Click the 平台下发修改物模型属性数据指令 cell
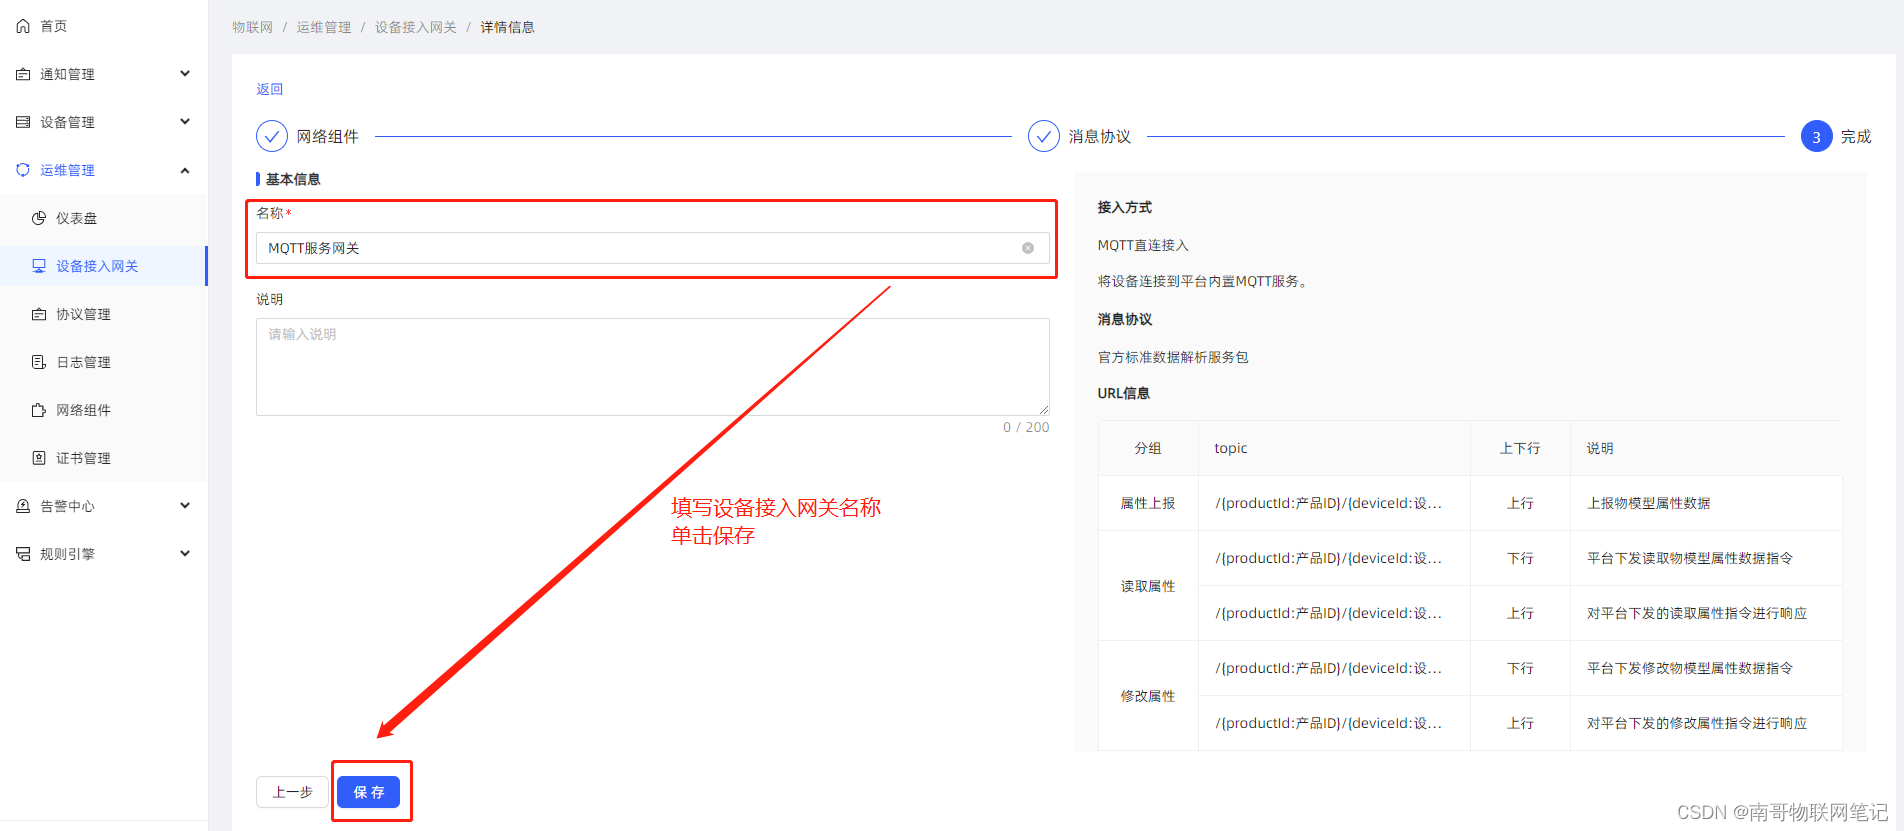 click(x=1706, y=668)
